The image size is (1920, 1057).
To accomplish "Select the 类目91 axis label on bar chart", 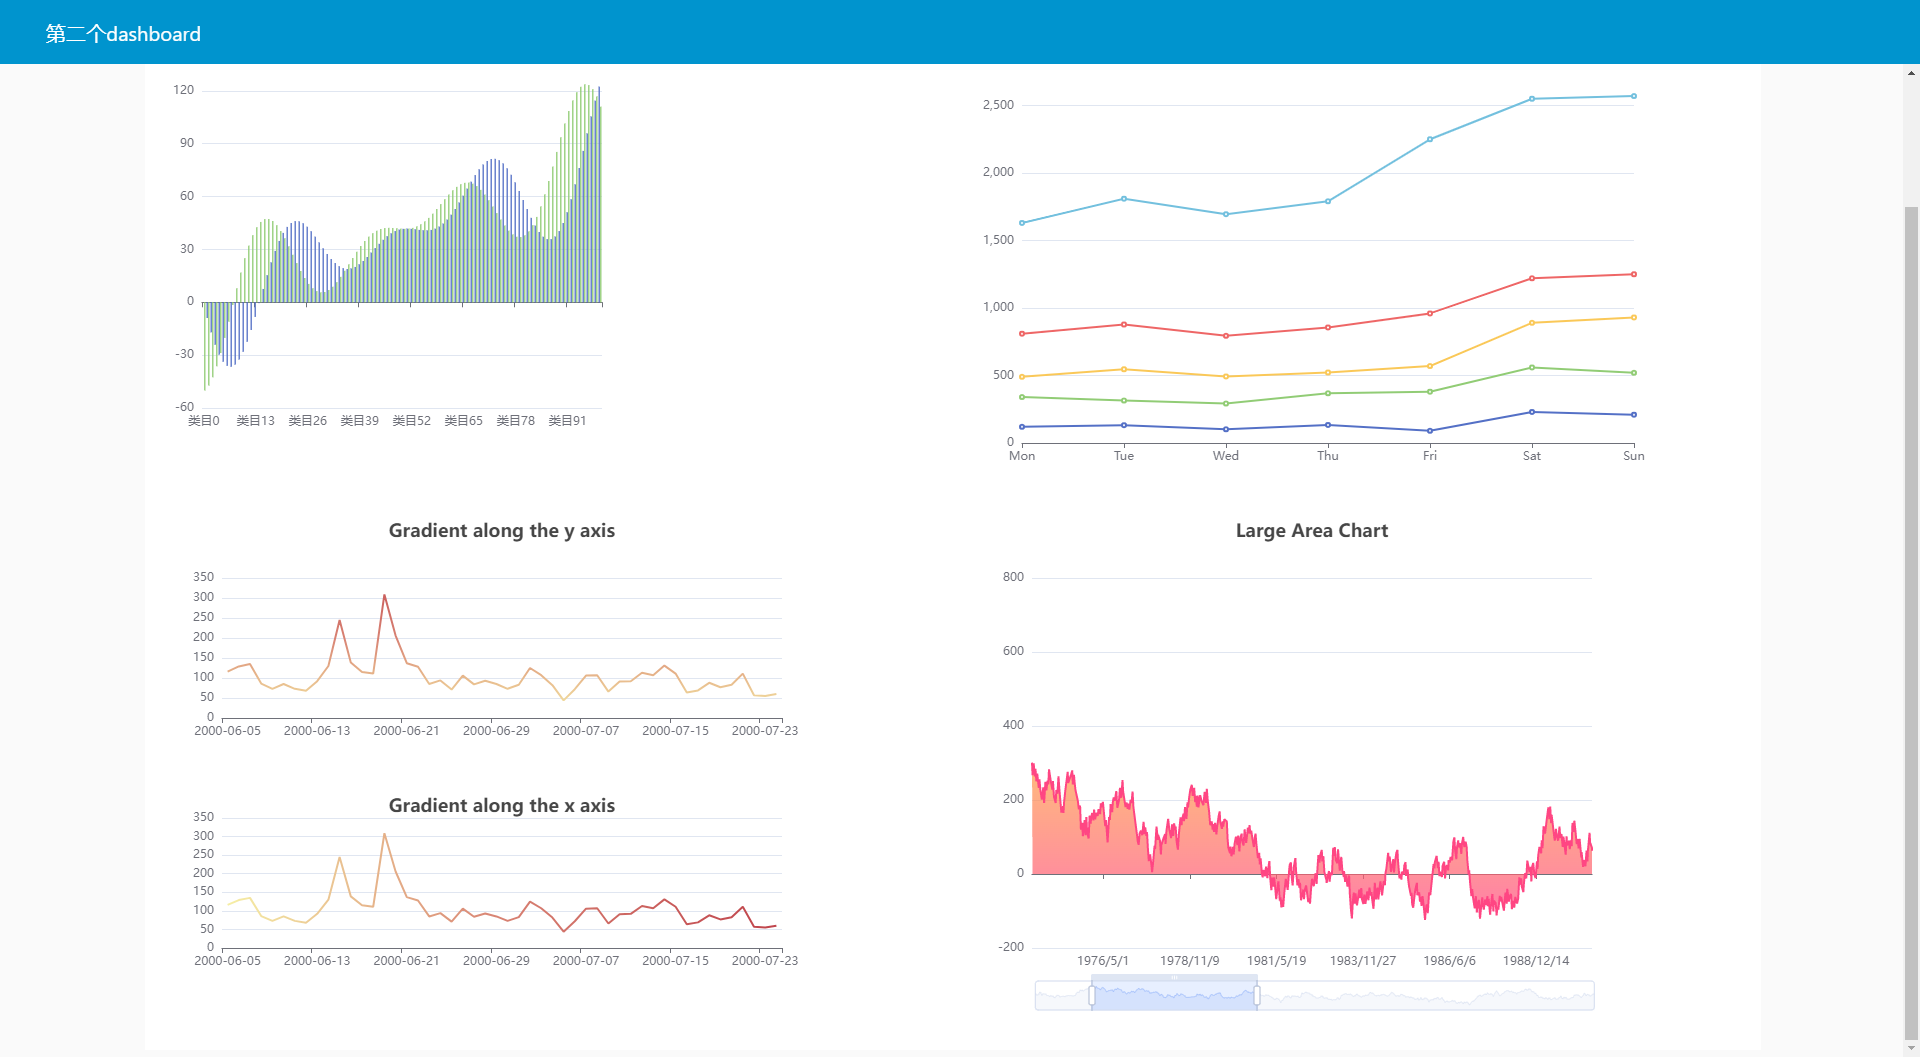I will coord(567,420).
